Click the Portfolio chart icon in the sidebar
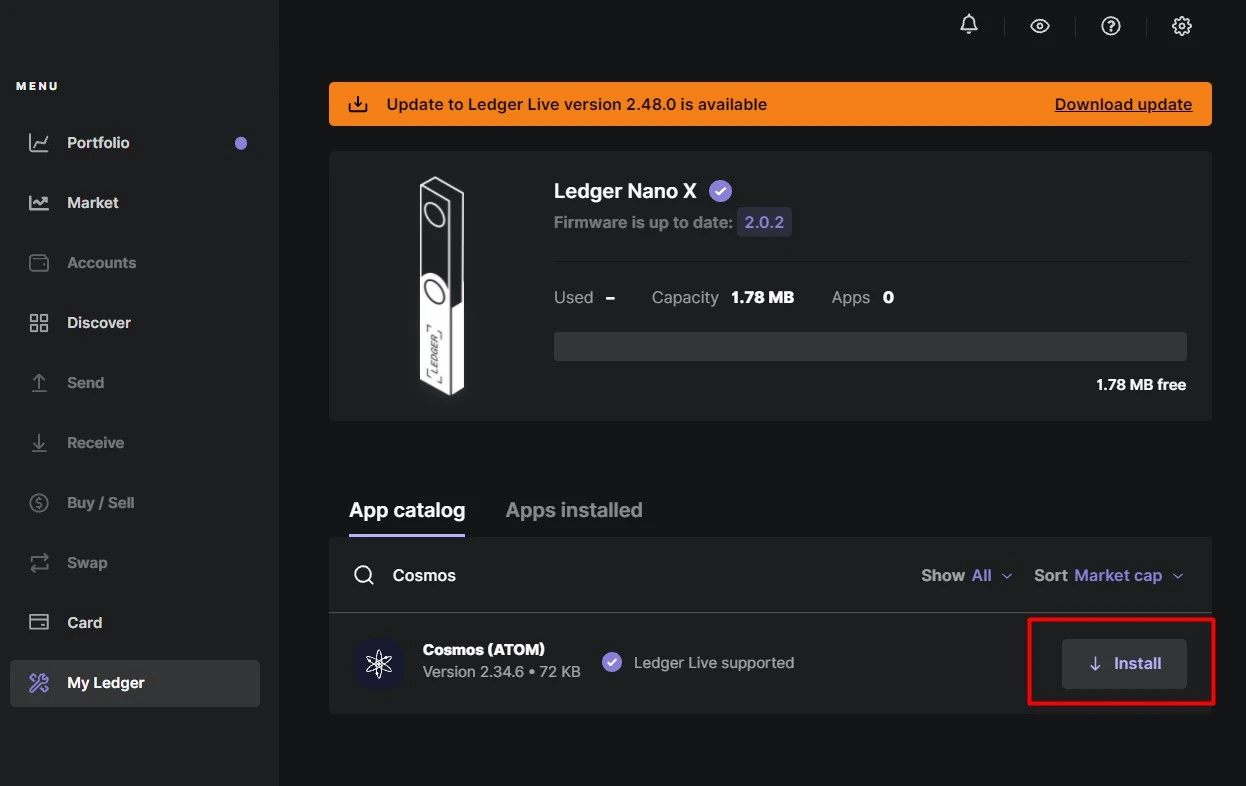 39,143
